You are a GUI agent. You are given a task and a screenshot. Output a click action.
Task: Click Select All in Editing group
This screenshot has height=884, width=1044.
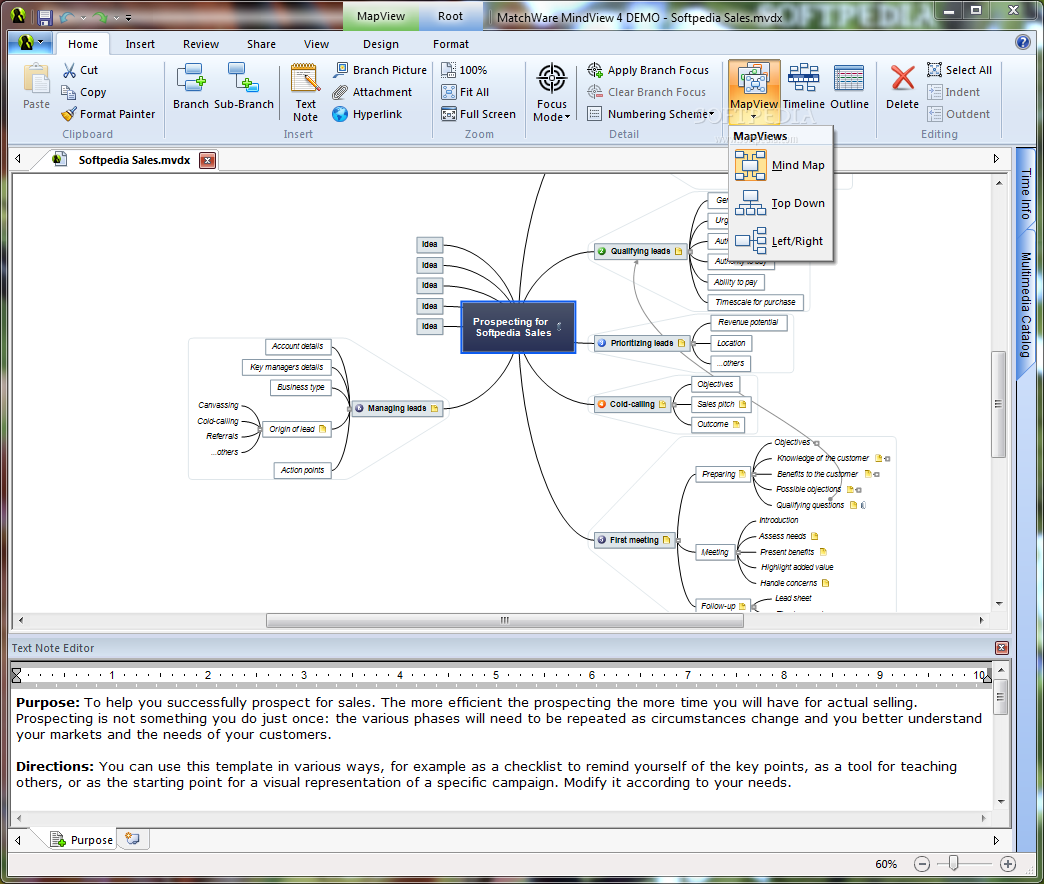point(959,70)
